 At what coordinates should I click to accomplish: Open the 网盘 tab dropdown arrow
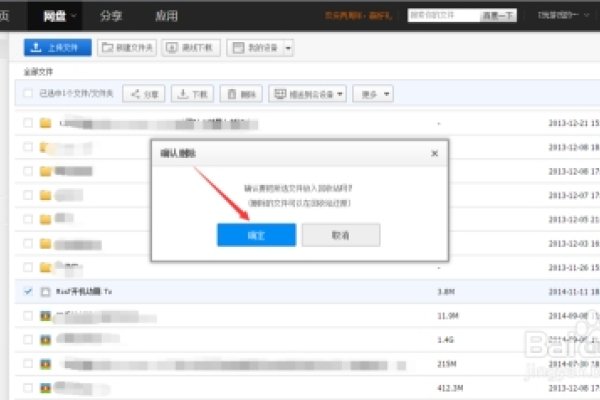pyautogui.click(x=73, y=16)
